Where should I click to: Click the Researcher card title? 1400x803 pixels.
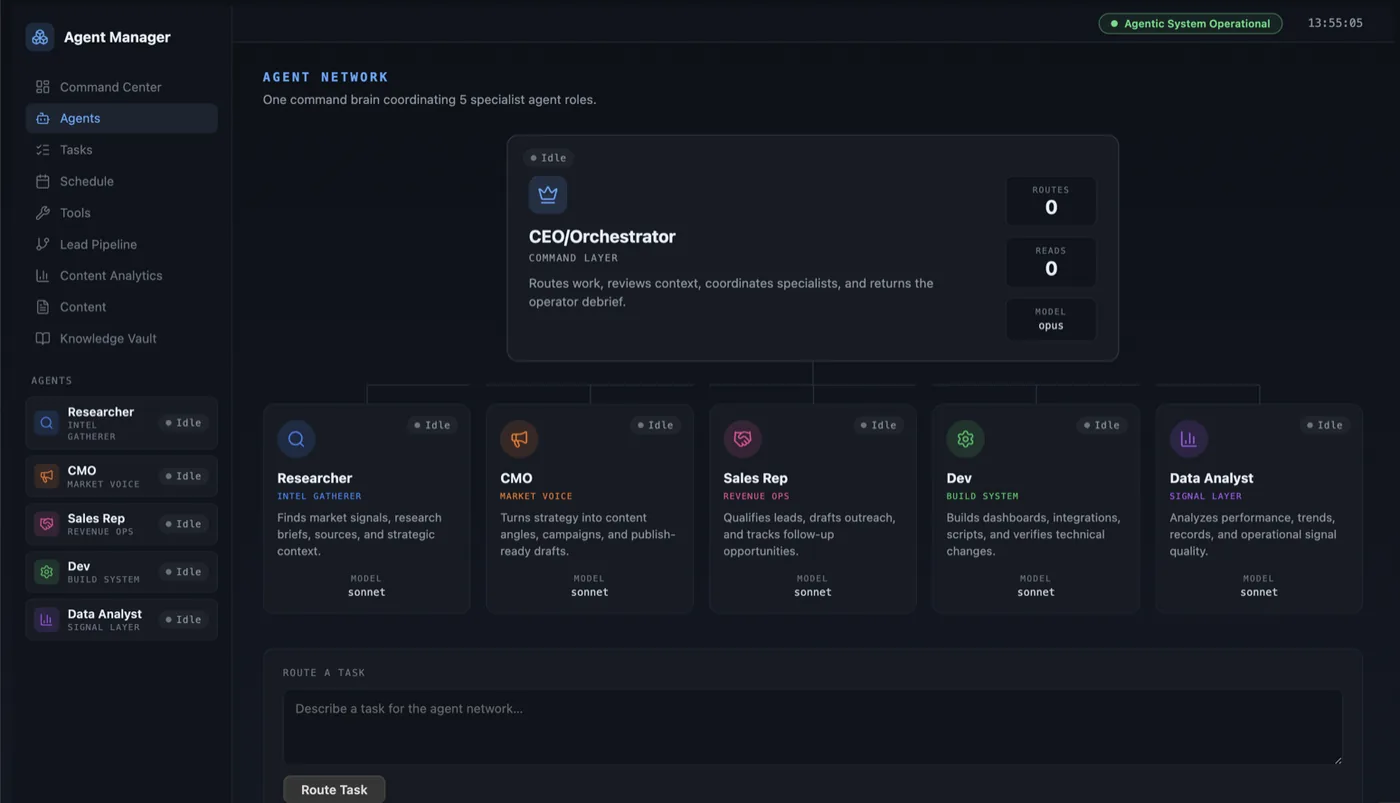(x=315, y=478)
